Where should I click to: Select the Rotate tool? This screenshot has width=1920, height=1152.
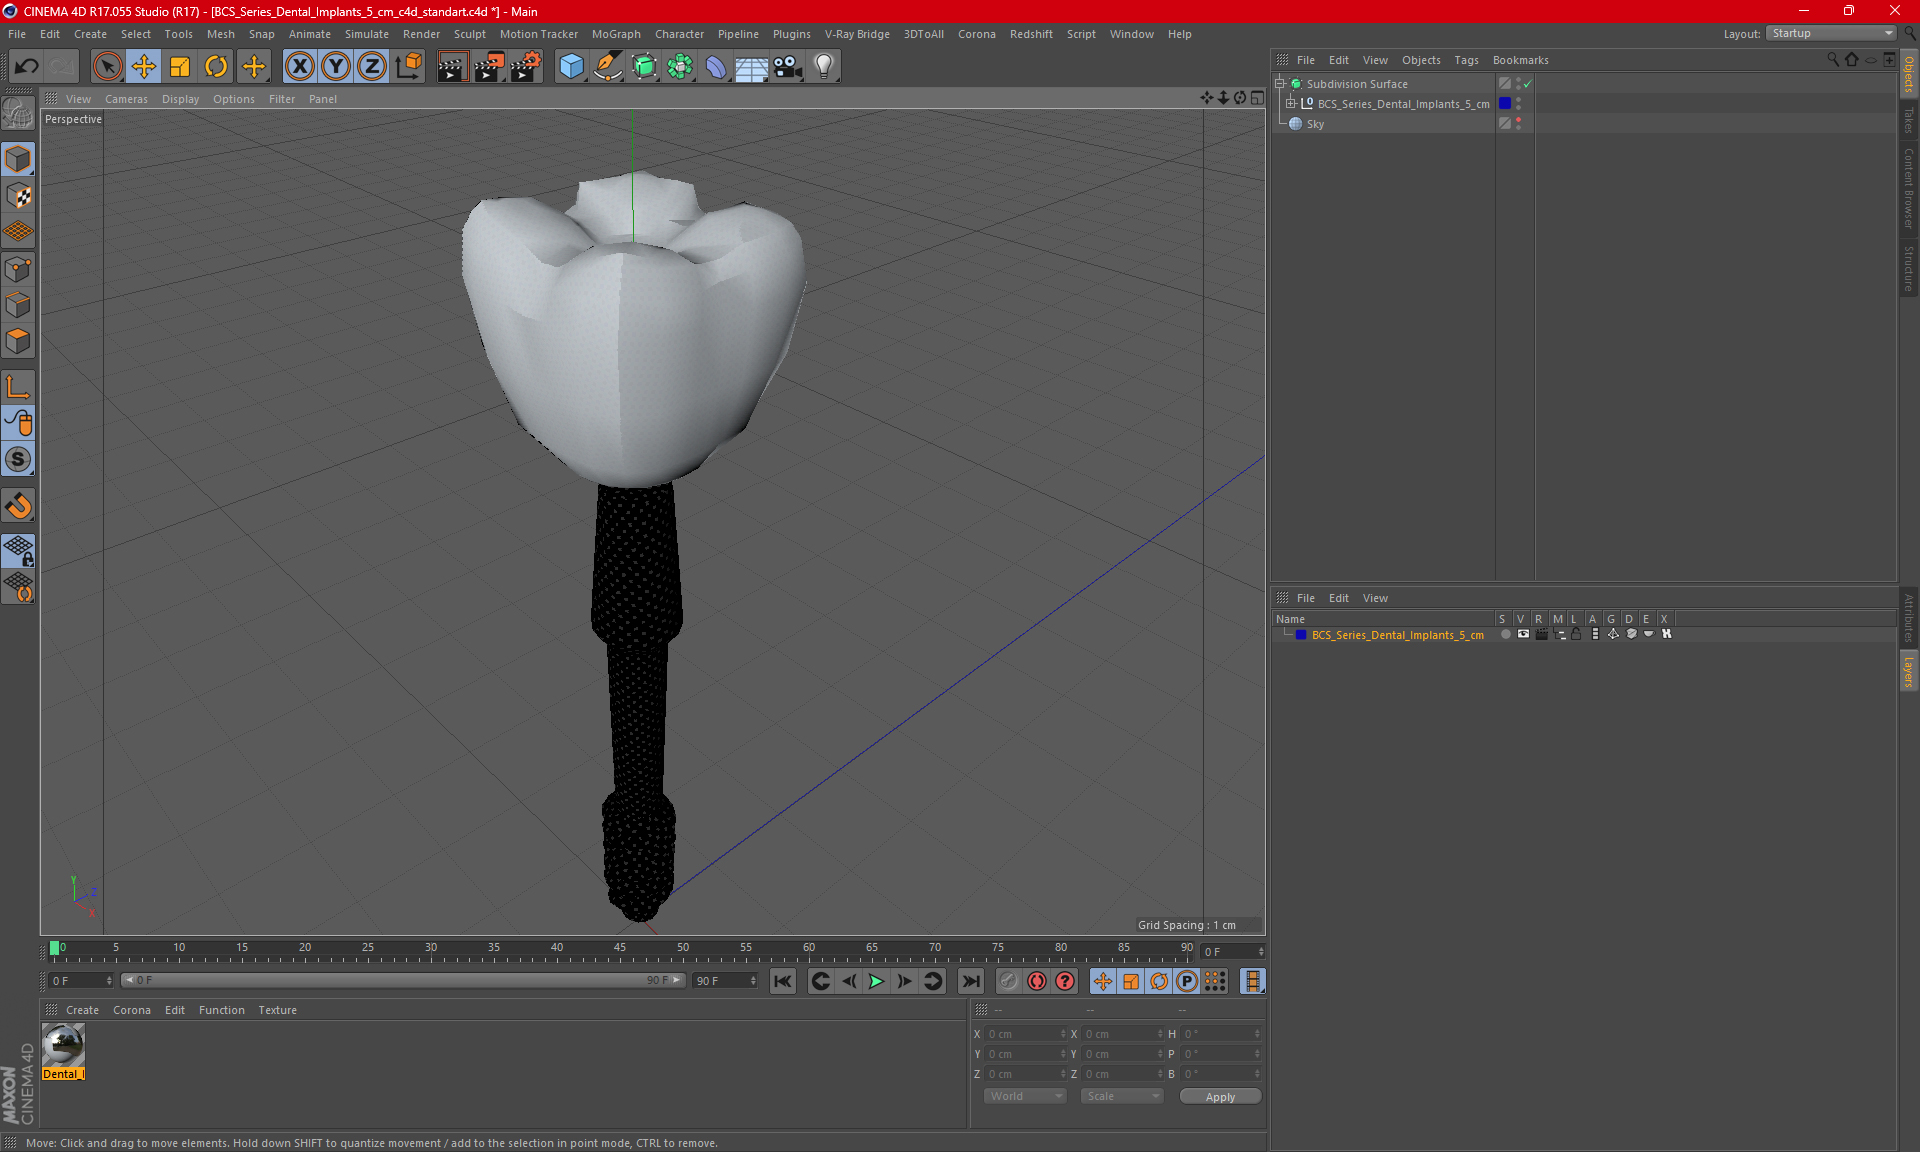click(x=216, y=66)
